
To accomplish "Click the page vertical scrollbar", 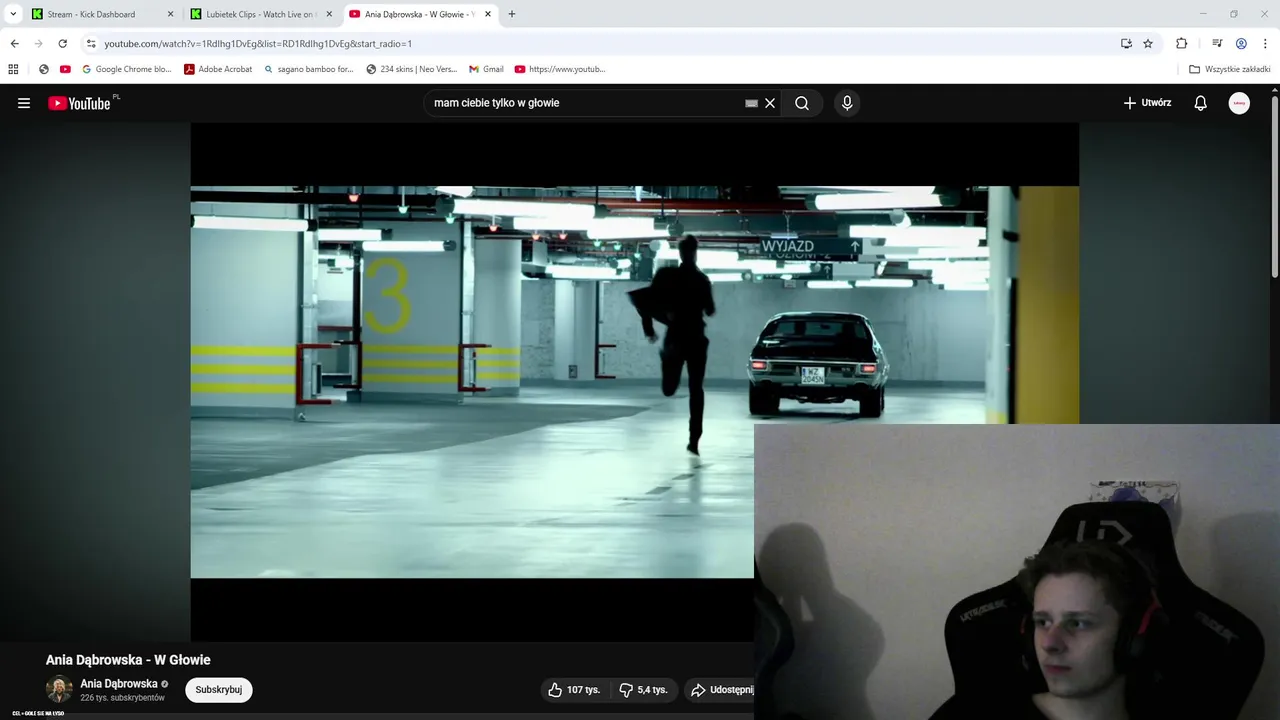I will [1274, 185].
